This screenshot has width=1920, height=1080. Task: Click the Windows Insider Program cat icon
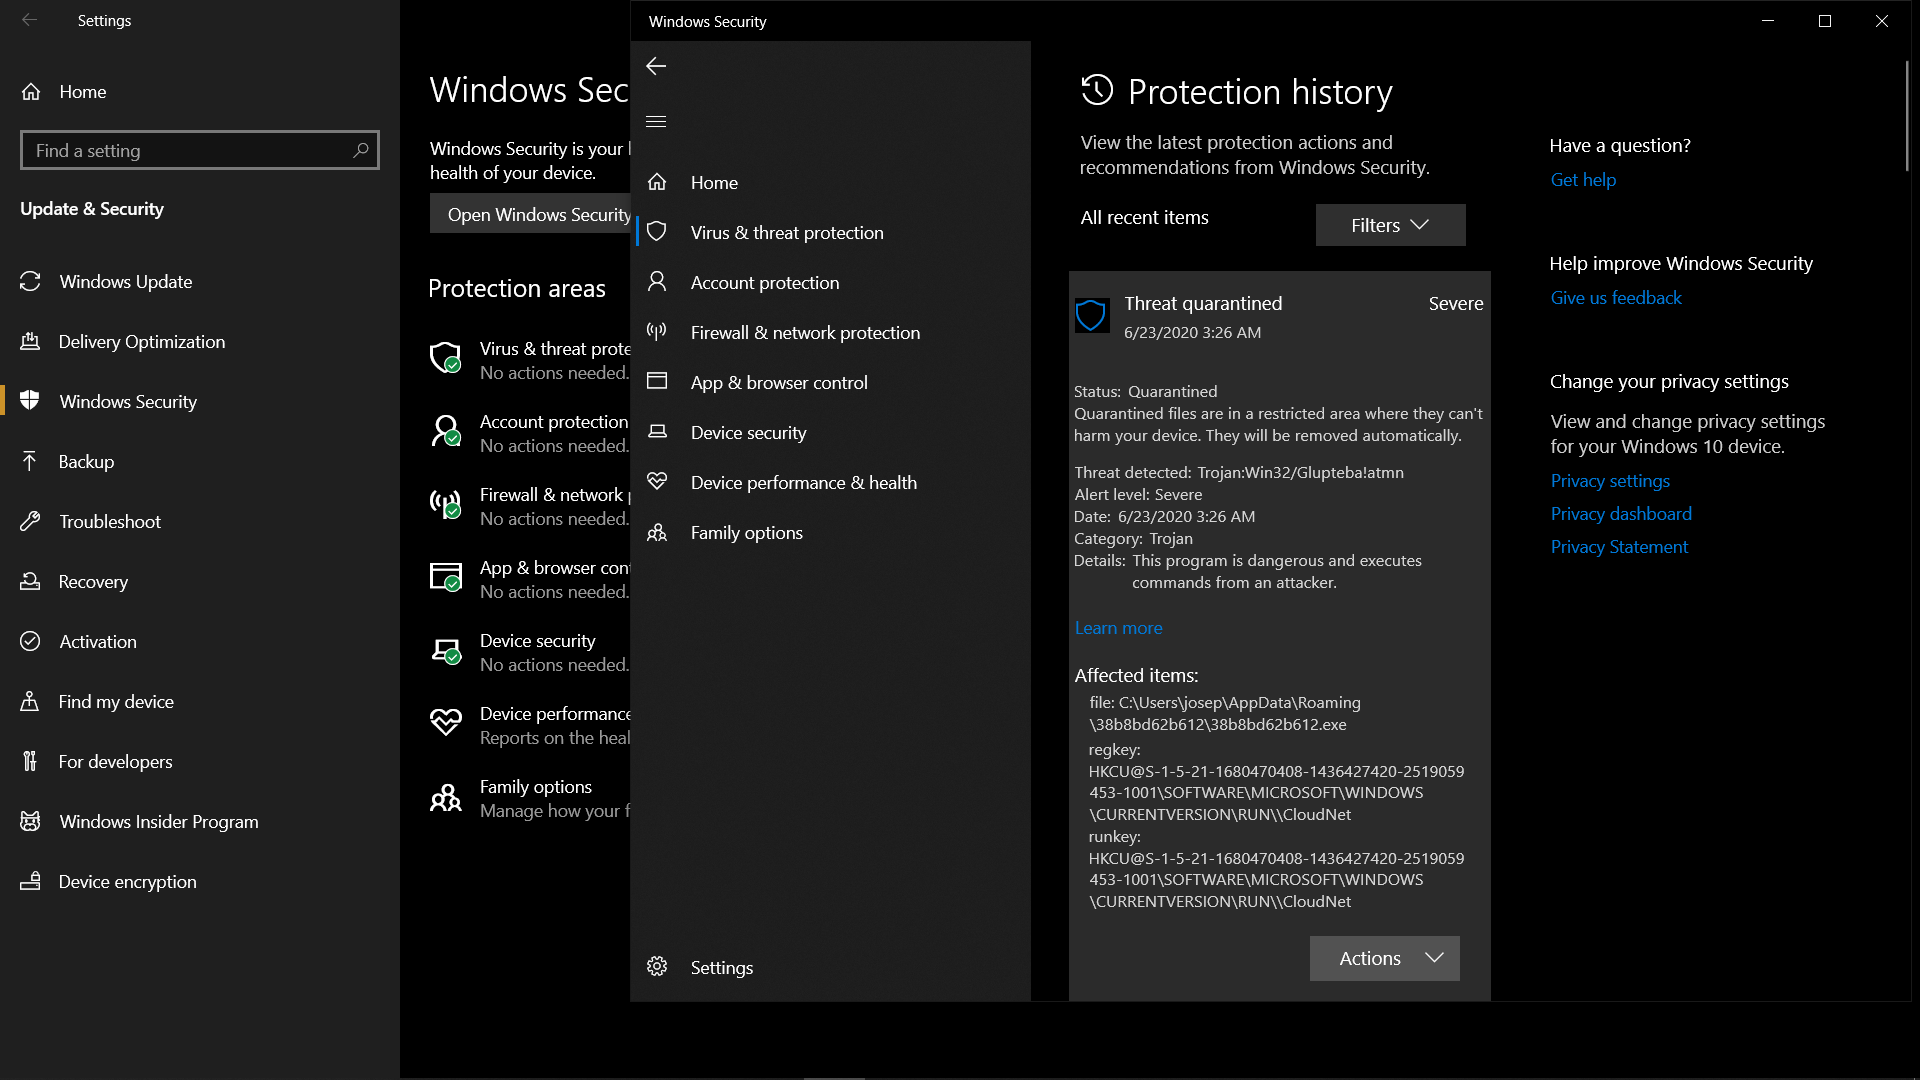pyautogui.click(x=30, y=821)
